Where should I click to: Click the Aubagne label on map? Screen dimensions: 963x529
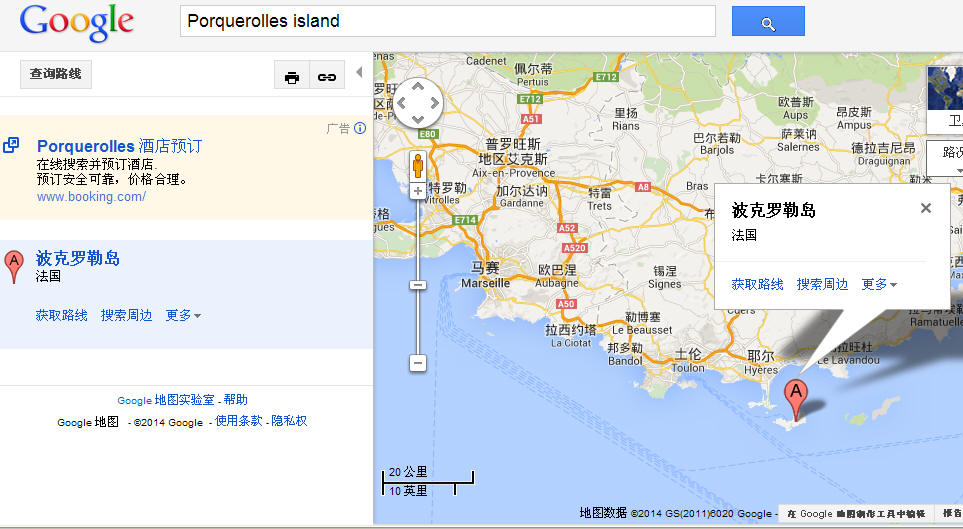[556, 283]
